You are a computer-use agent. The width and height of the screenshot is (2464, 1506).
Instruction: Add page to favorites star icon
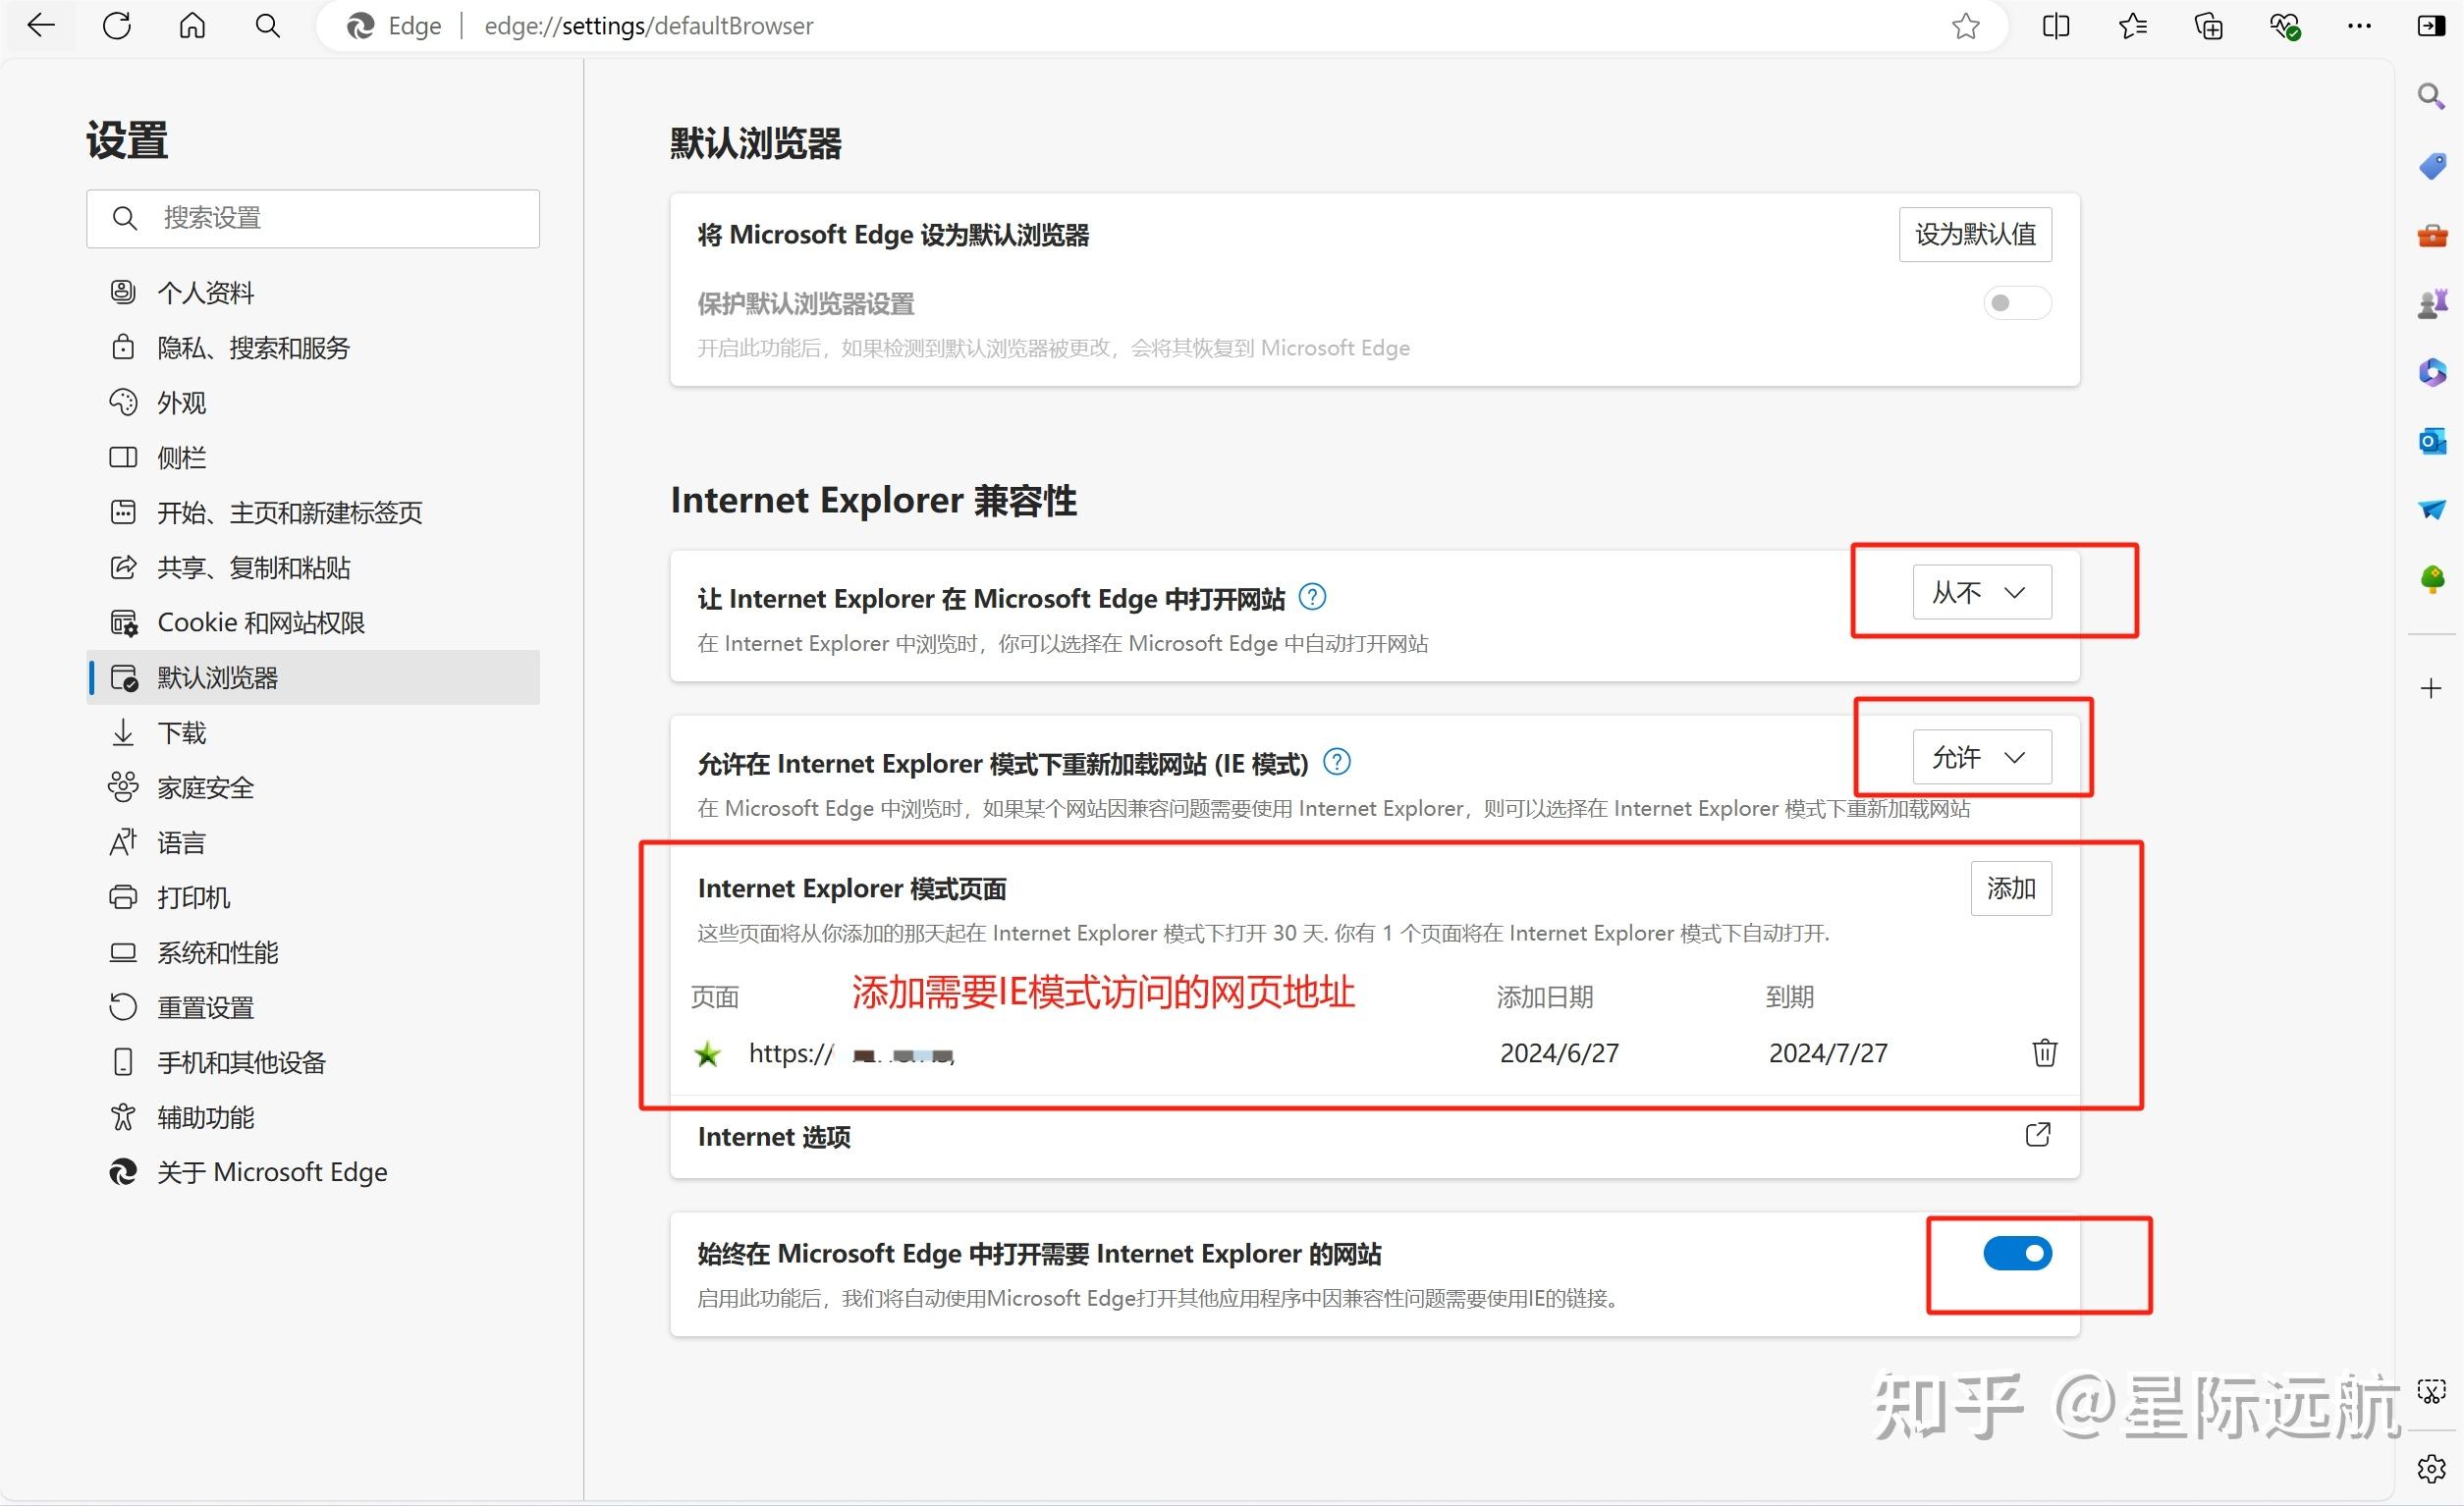click(x=1965, y=26)
